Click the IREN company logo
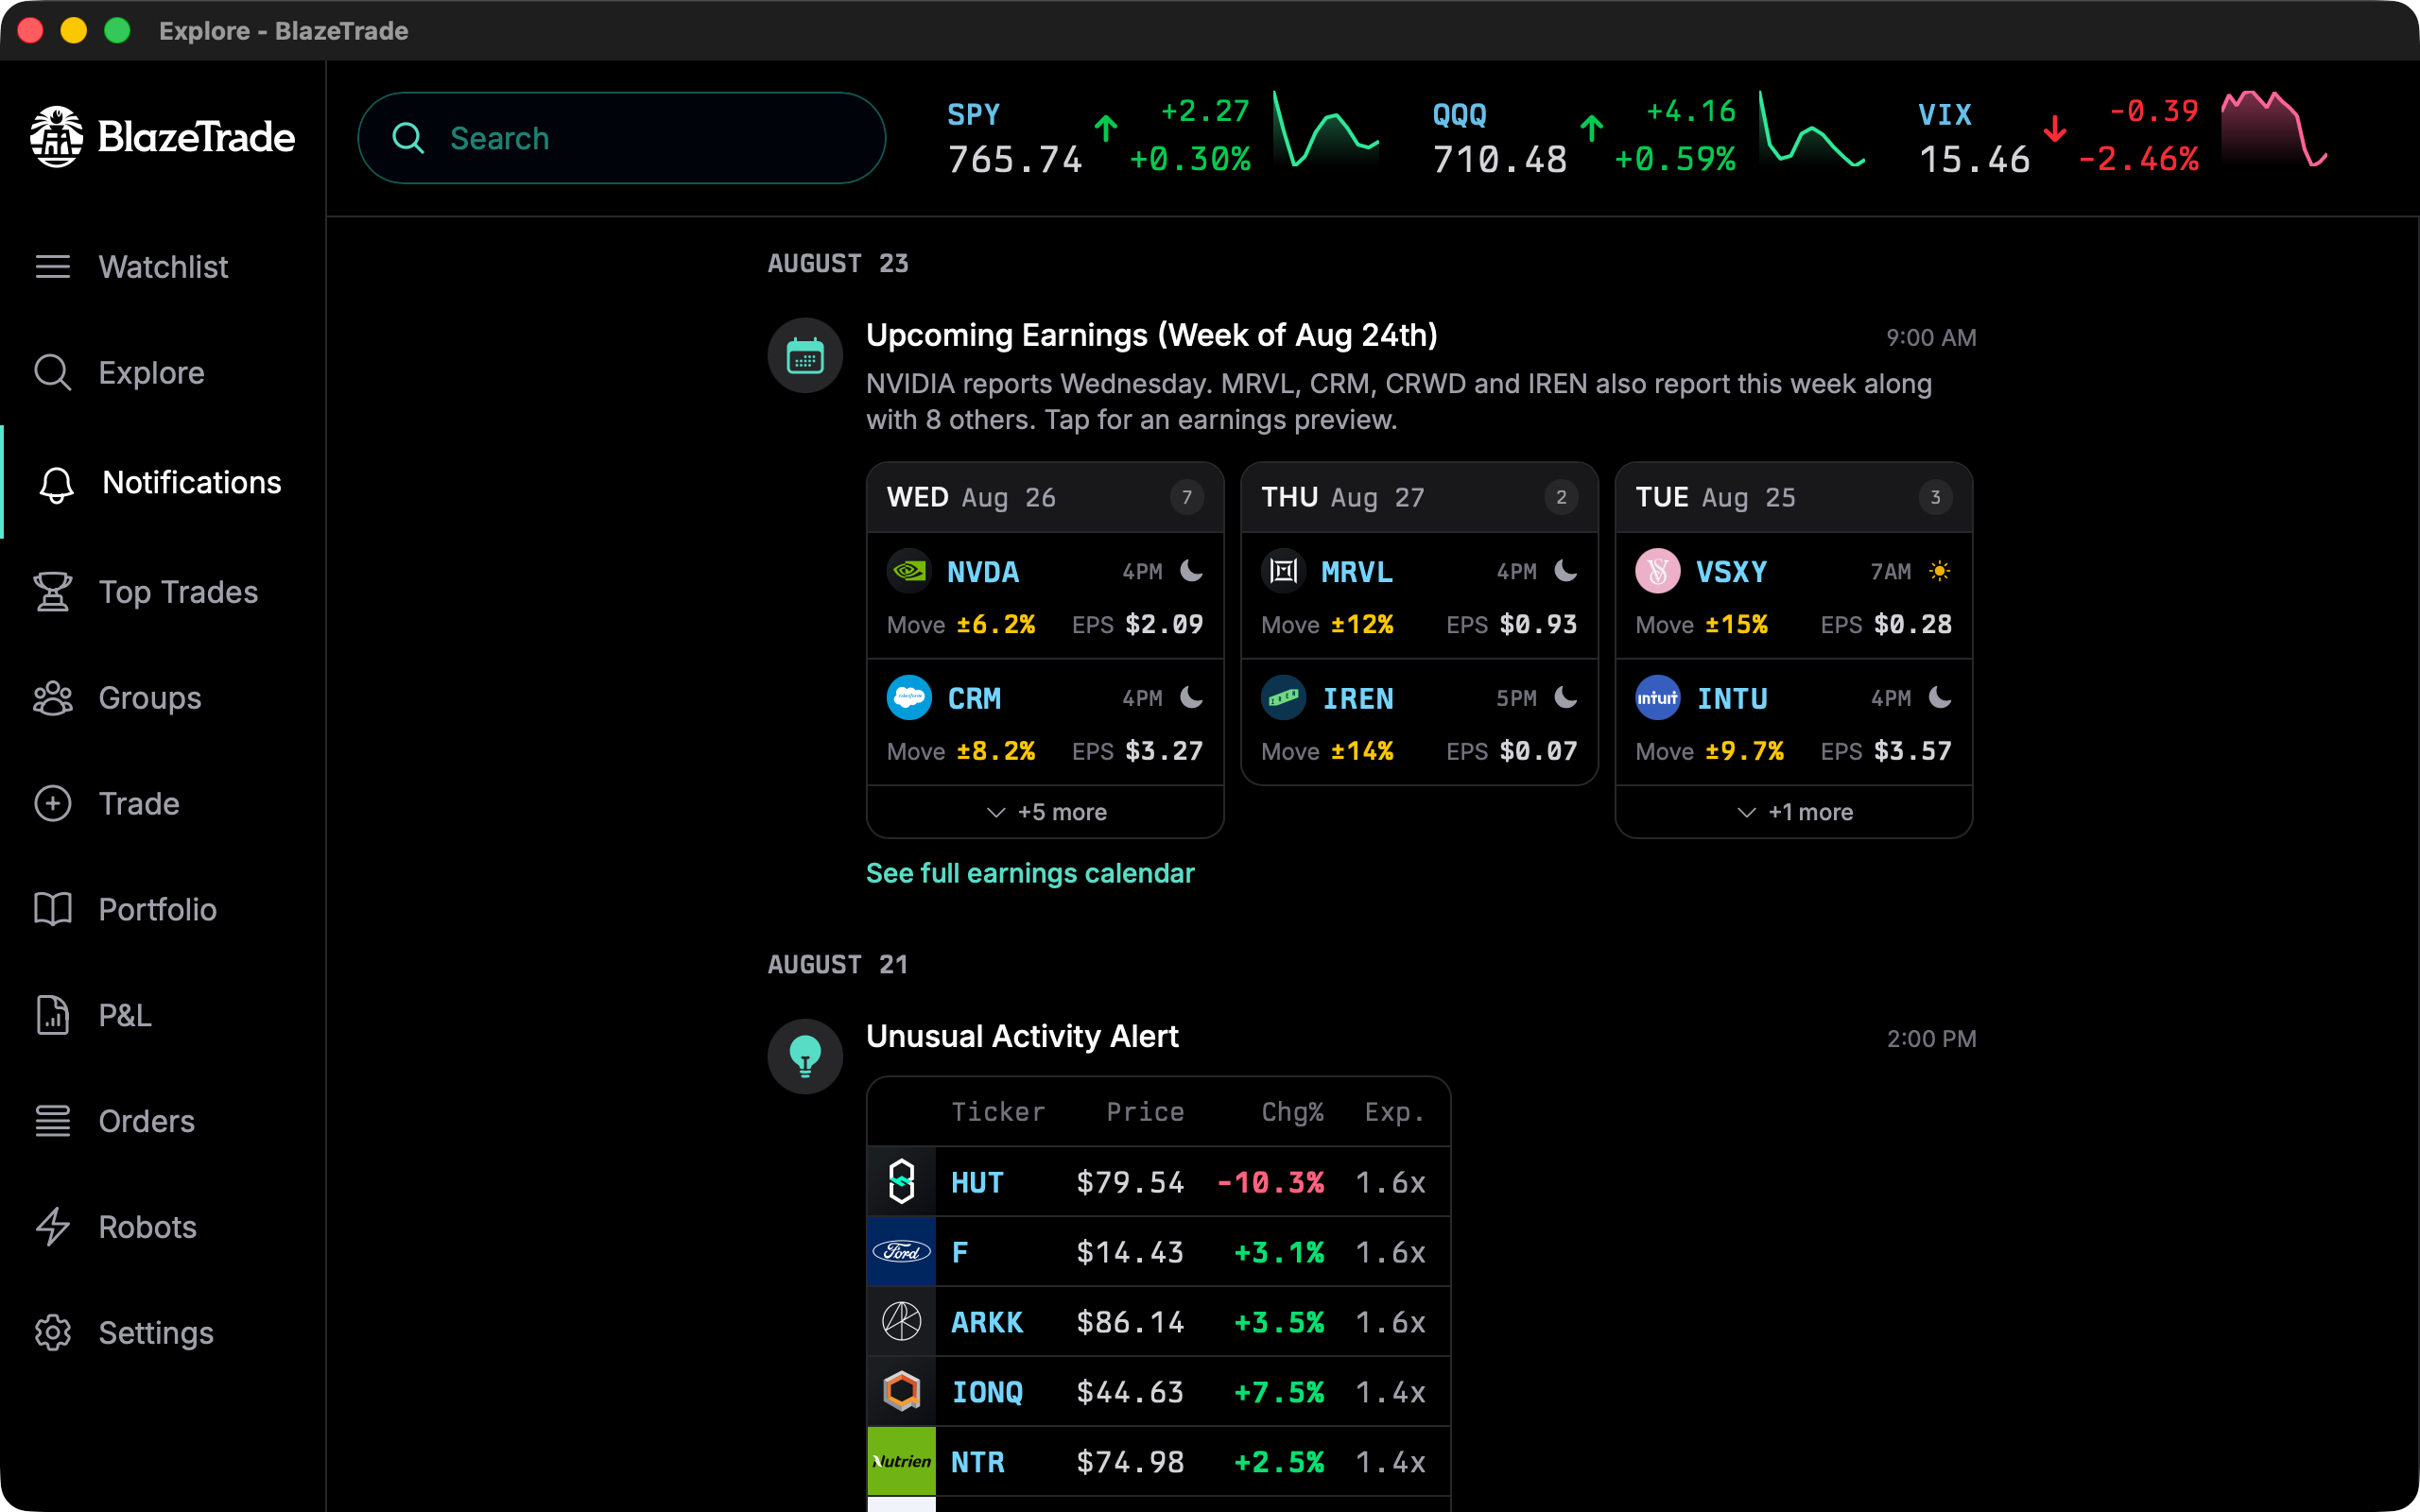 coord(1283,698)
